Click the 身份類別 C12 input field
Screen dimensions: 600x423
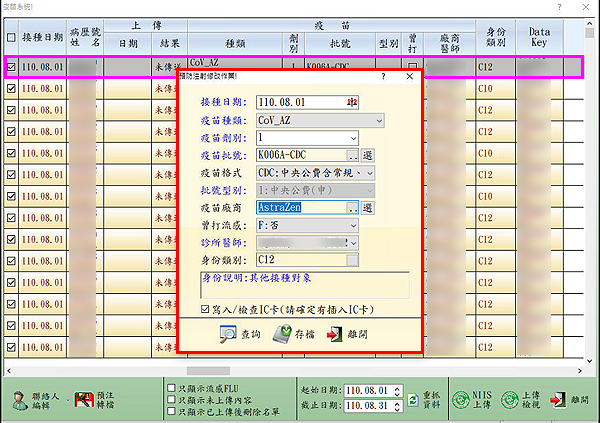(x=299, y=260)
